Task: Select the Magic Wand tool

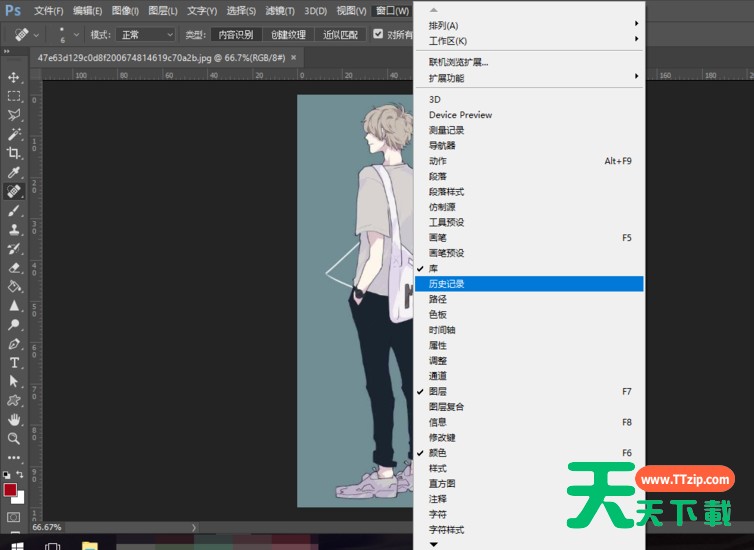Action: coord(14,134)
